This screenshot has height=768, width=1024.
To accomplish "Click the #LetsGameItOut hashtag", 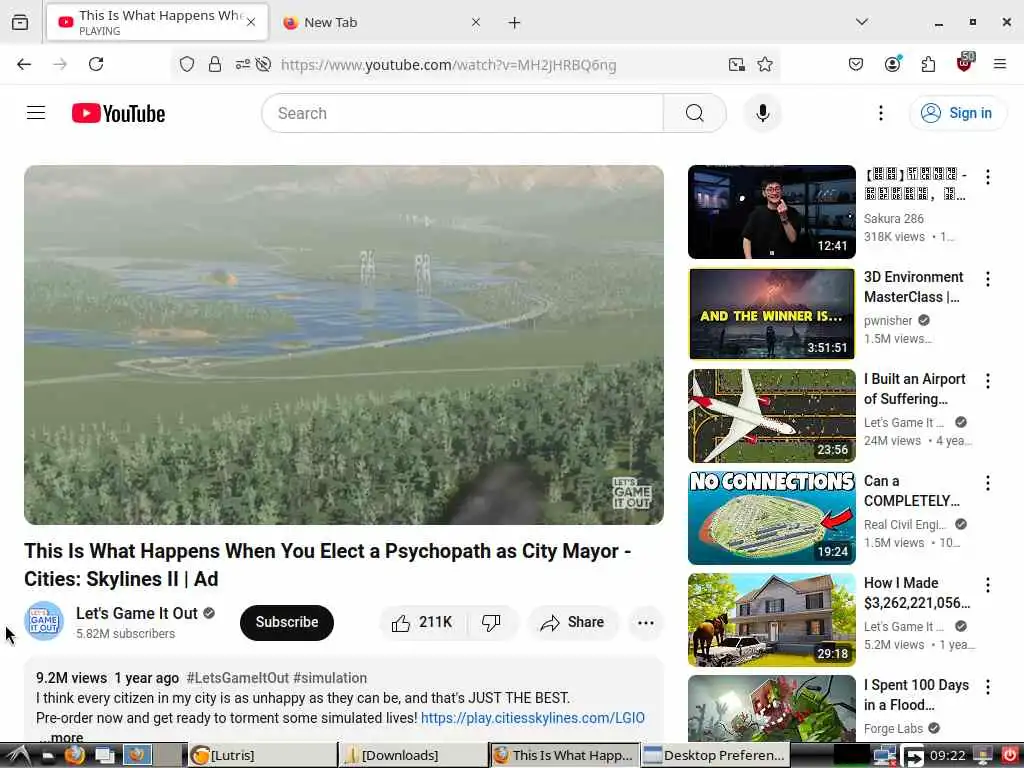I will (x=237, y=678).
